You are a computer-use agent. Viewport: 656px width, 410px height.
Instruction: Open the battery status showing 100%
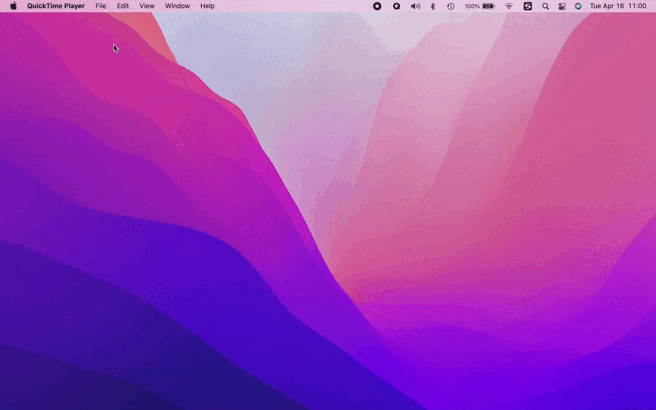tap(479, 6)
